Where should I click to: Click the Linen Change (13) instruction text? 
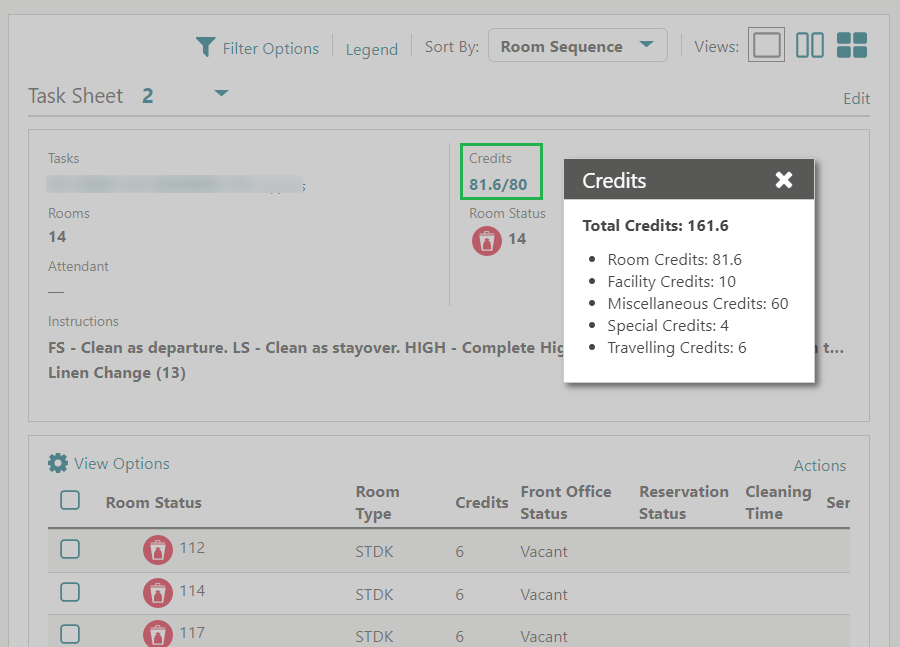[x=117, y=373]
